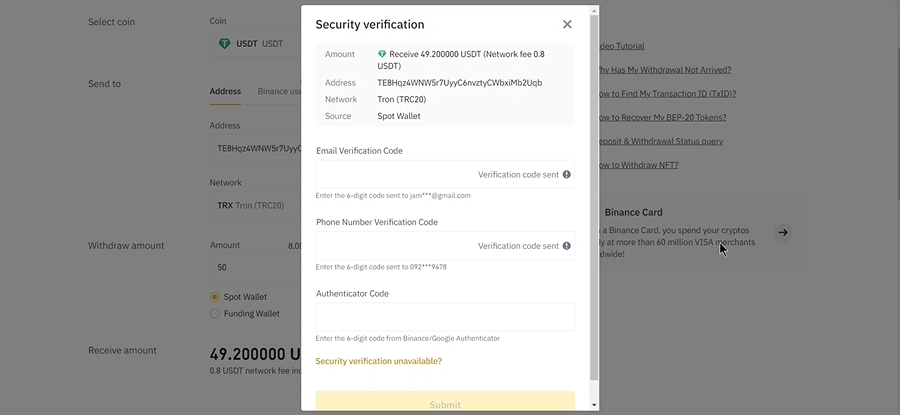Open the USDT coin dropdown
The image size is (900, 415).
coord(255,44)
